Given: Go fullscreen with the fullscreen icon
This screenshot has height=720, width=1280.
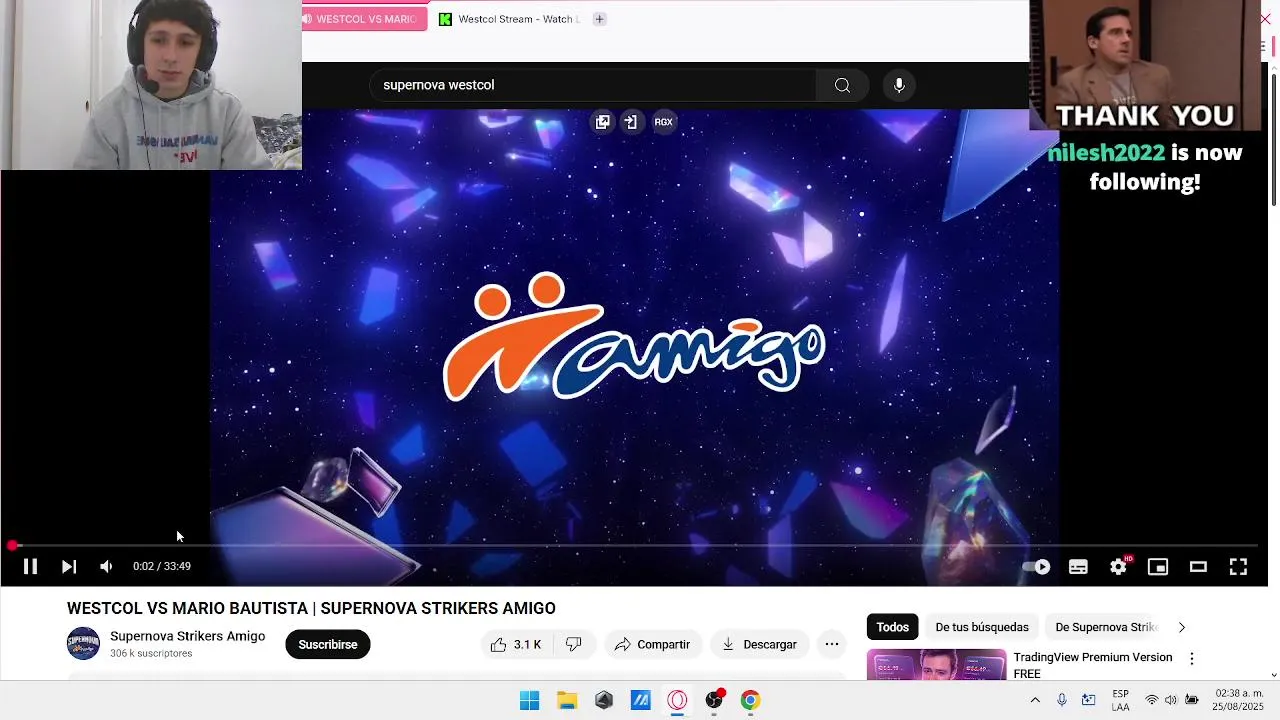Looking at the screenshot, I should click(x=1238, y=567).
